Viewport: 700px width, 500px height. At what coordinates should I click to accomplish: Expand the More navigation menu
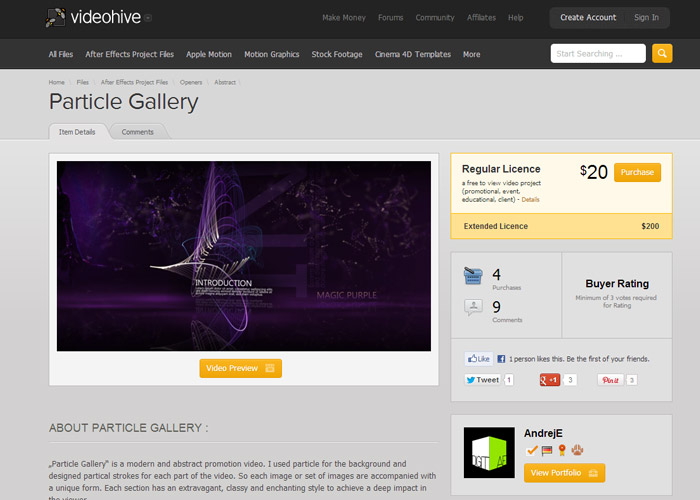tap(471, 54)
